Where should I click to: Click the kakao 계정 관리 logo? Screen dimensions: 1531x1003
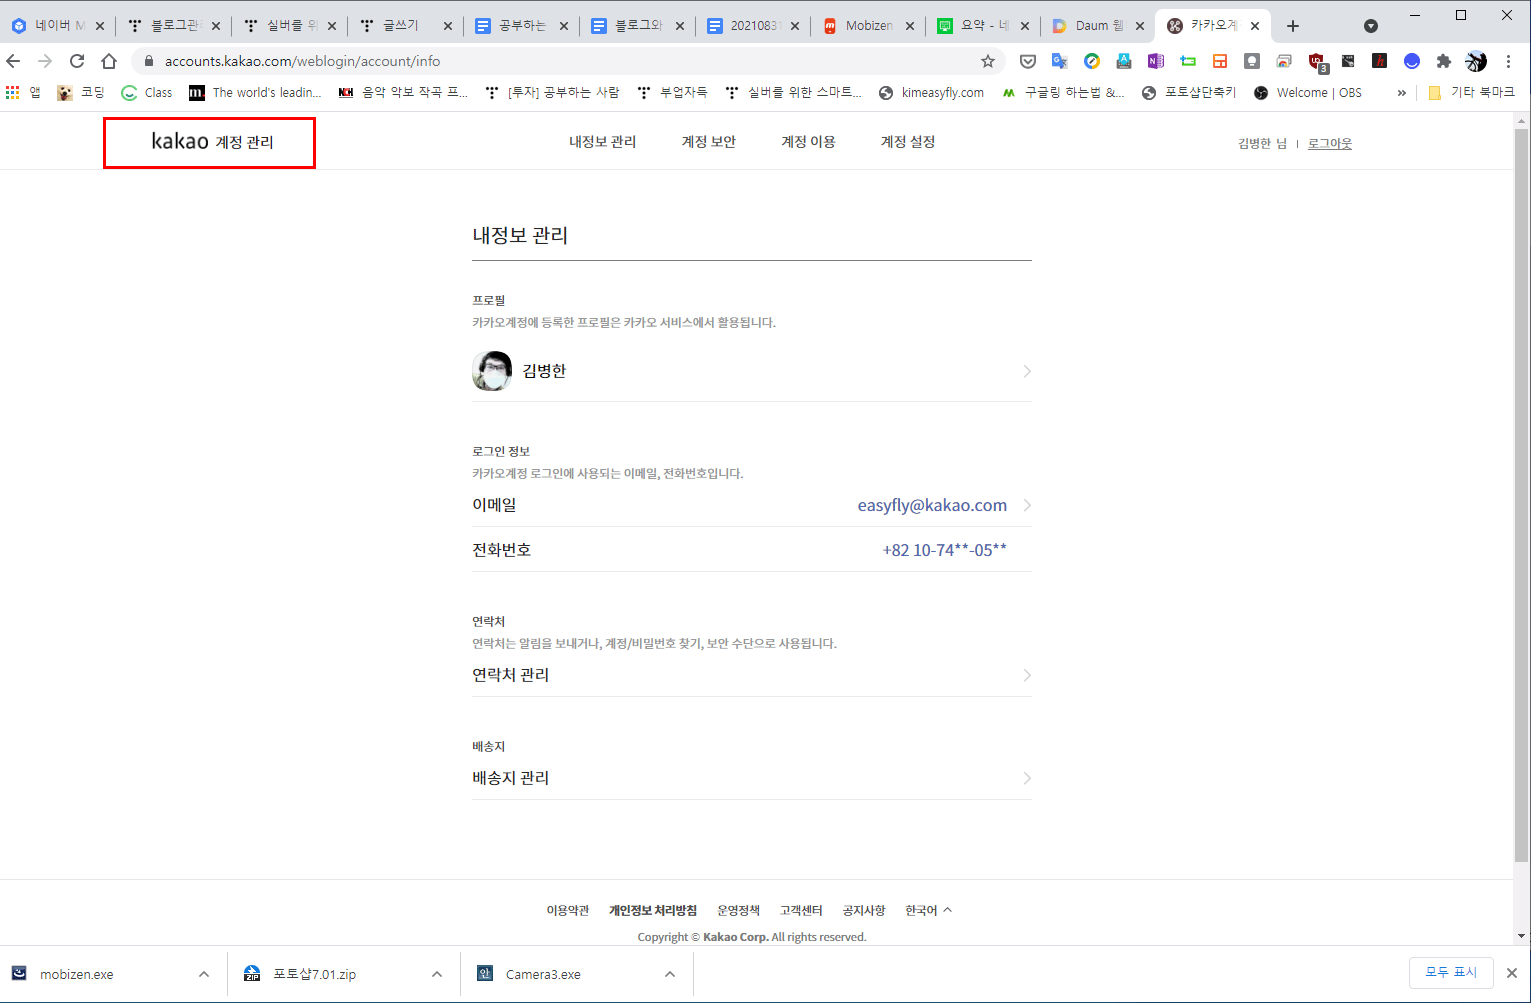212,141
